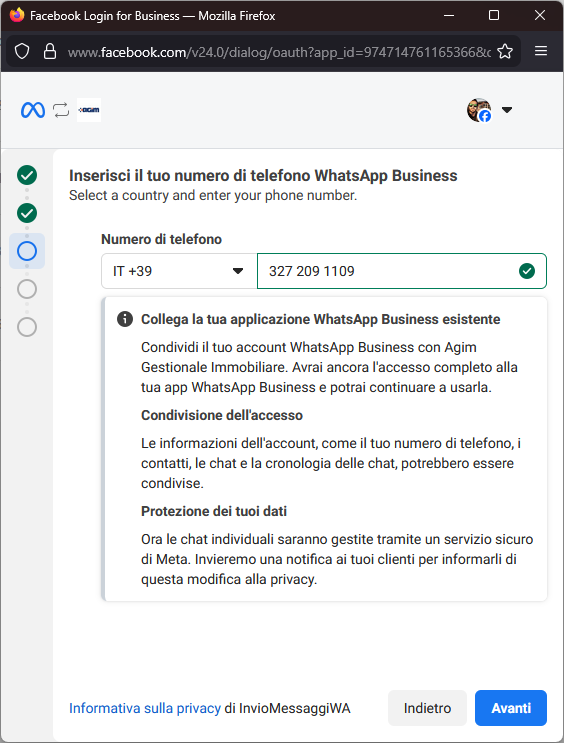Select the first completed step checkmark

pyautogui.click(x=27, y=175)
